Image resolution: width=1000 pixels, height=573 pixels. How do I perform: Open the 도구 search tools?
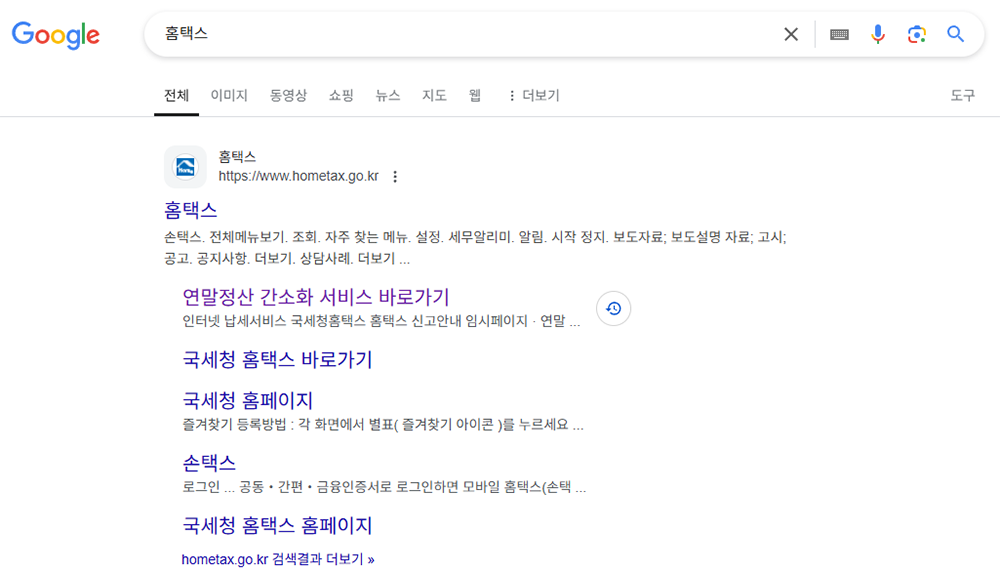(x=963, y=96)
